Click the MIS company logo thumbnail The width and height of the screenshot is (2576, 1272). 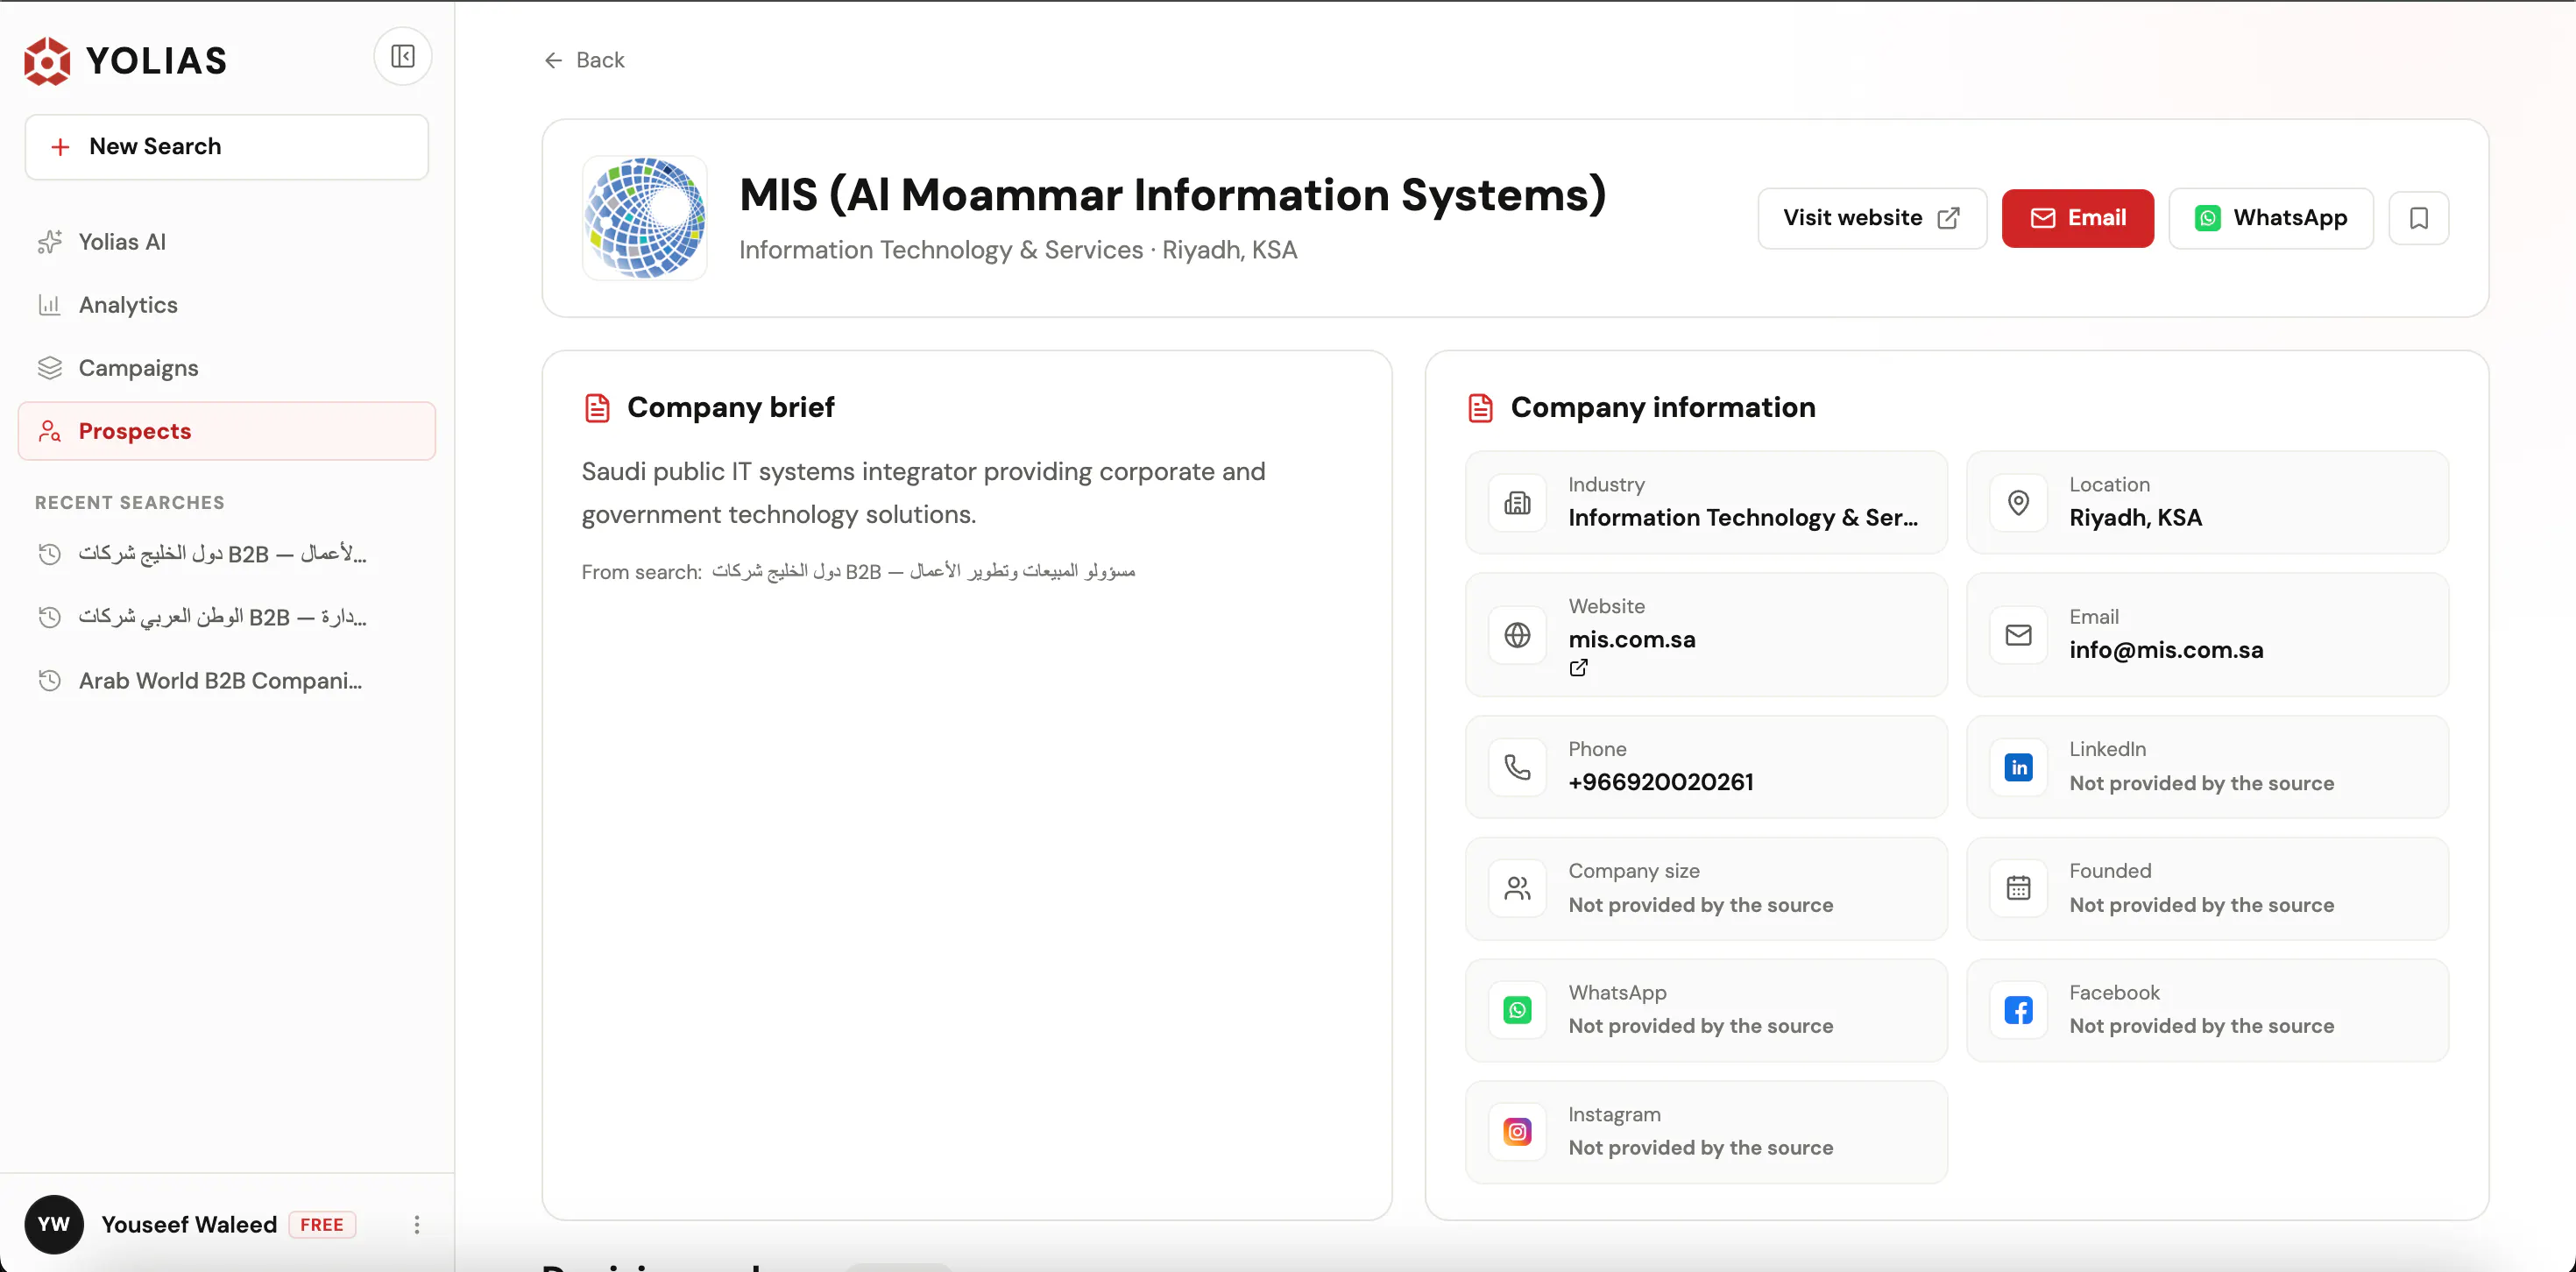[x=645, y=218]
